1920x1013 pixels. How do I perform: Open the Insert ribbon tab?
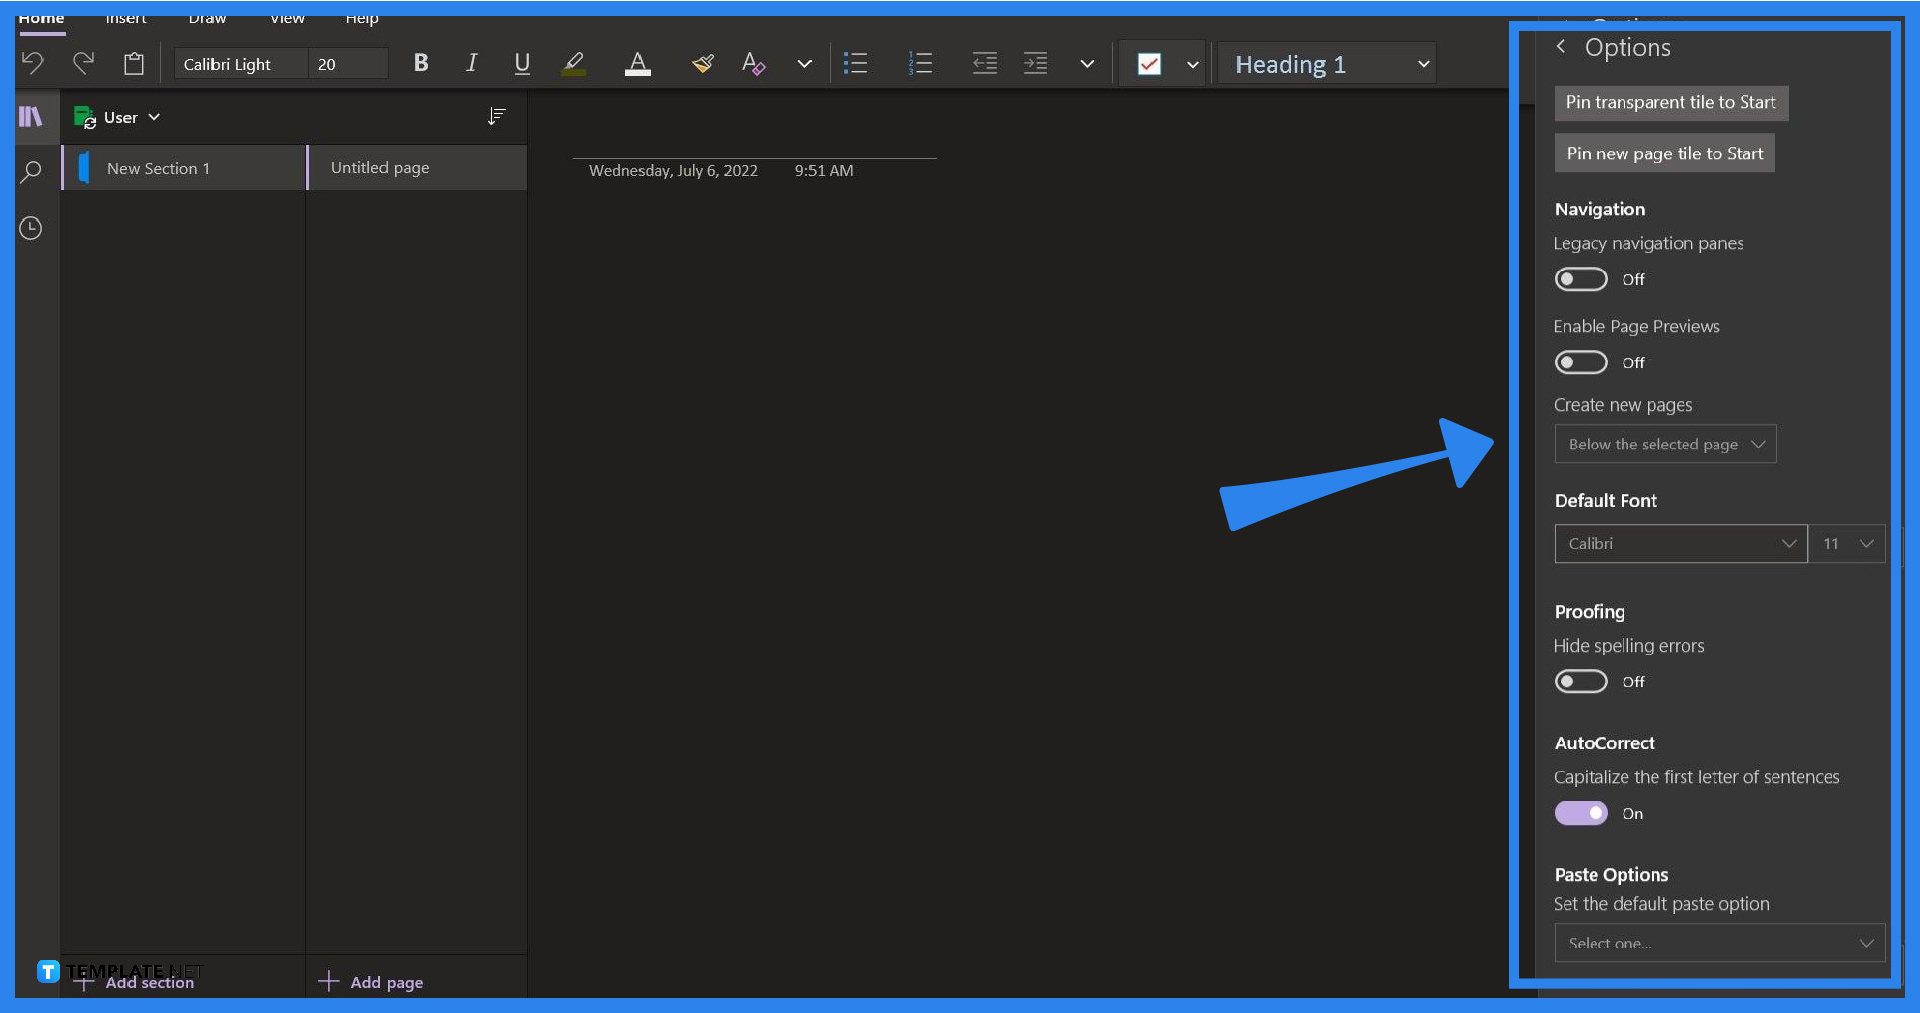point(126,18)
